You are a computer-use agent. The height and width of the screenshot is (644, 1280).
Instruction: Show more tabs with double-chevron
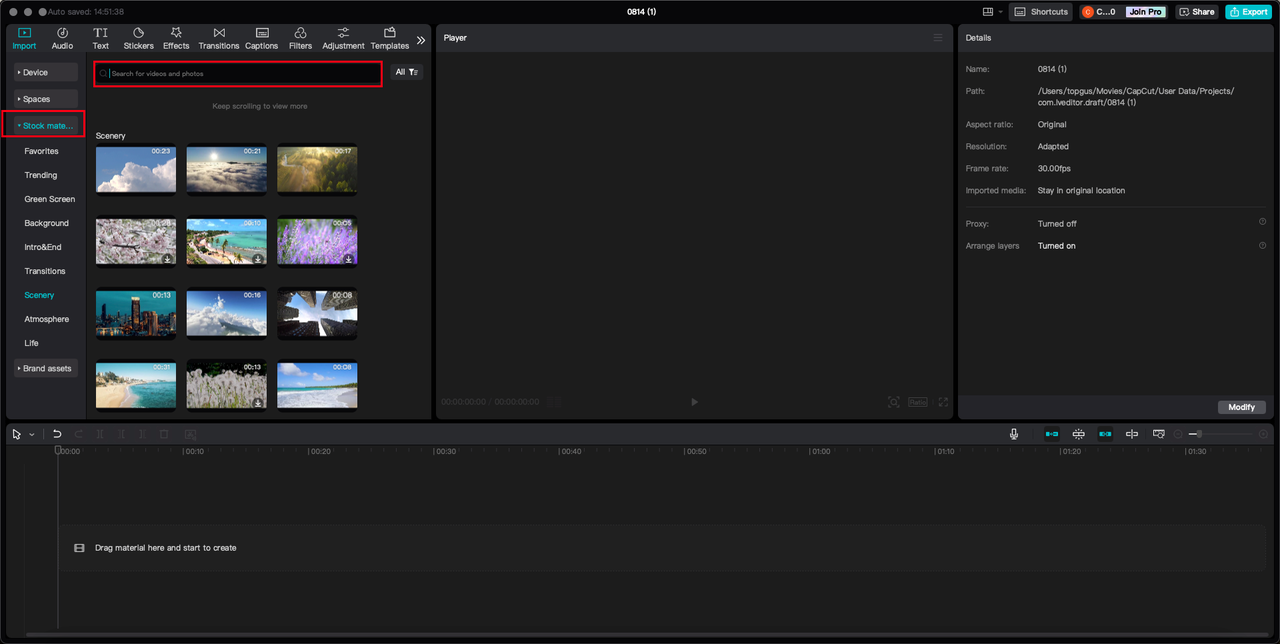(421, 40)
